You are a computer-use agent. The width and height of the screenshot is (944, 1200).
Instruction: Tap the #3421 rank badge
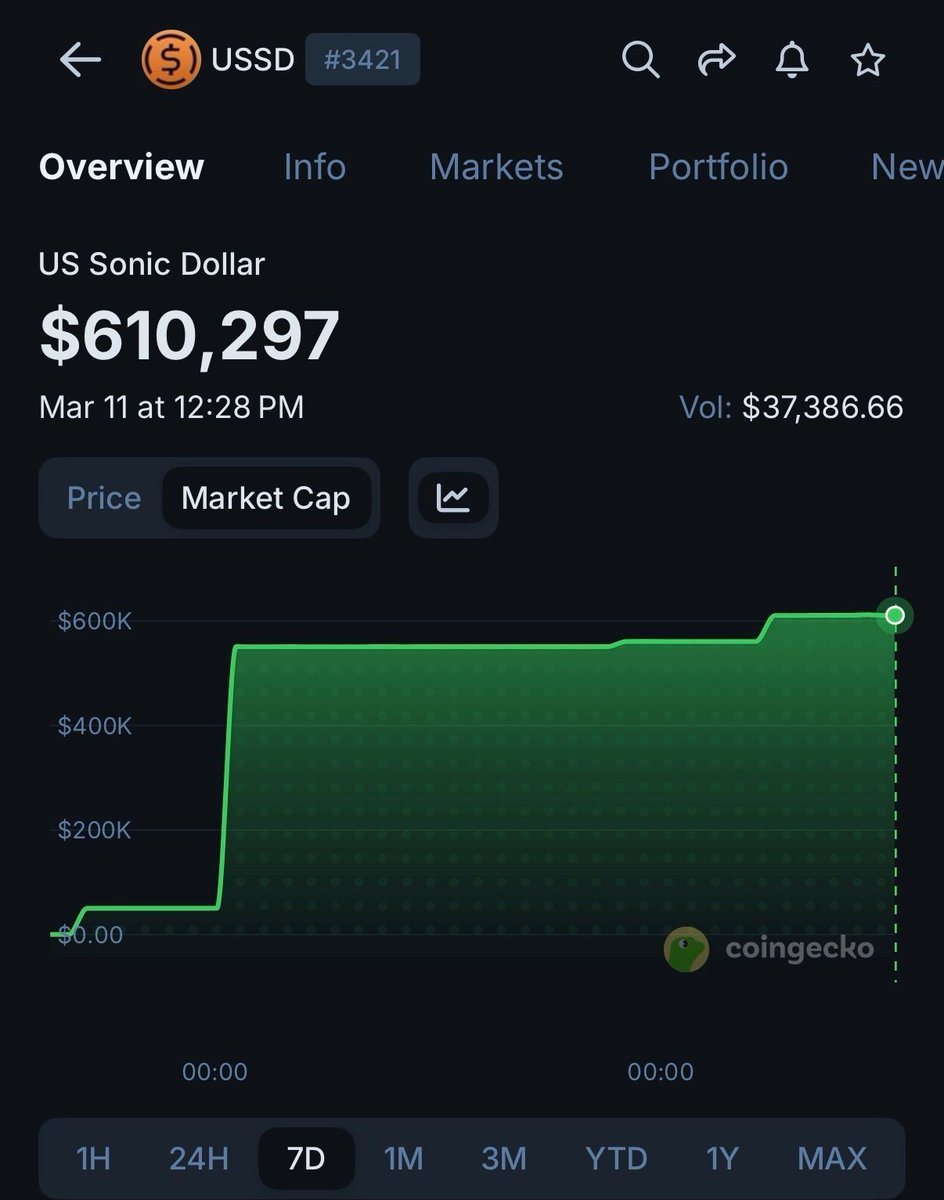tap(362, 60)
